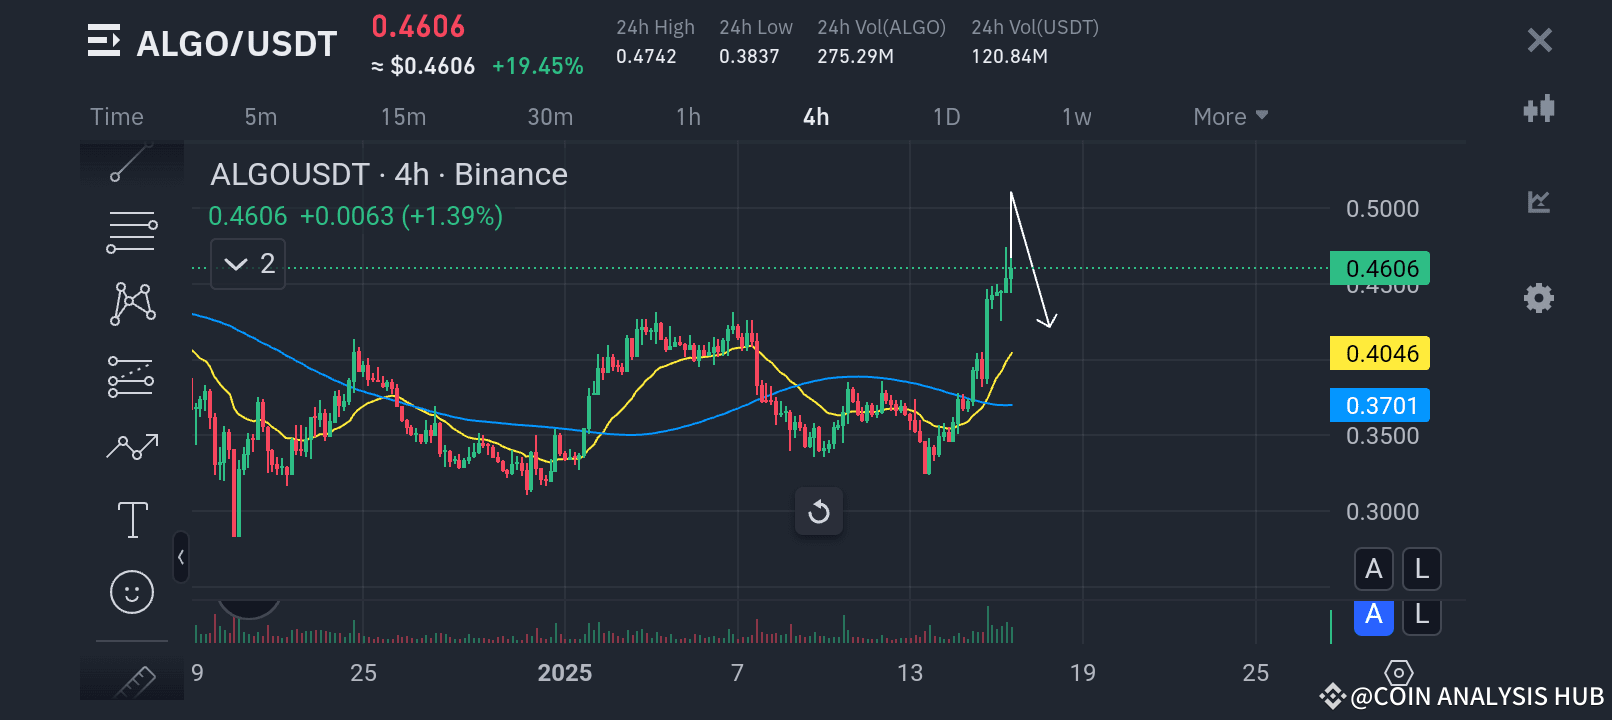Switch to the 5m timeframe
The height and width of the screenshot is (720, 1612).
[260, 117]
